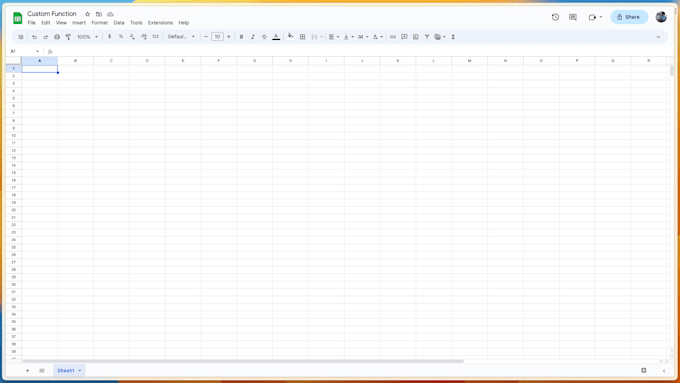
Task: Select the Sheet1 tab
Action: [x=69, y=370]
